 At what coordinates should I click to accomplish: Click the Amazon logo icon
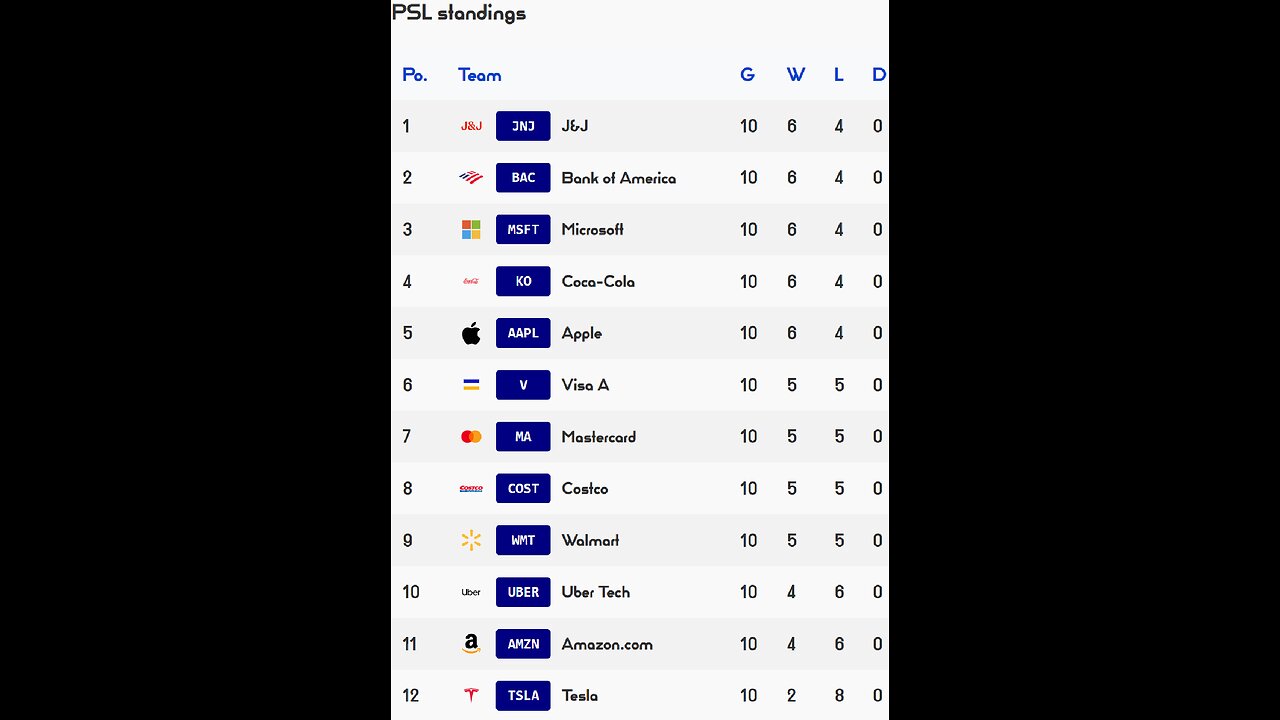point(471,644)
